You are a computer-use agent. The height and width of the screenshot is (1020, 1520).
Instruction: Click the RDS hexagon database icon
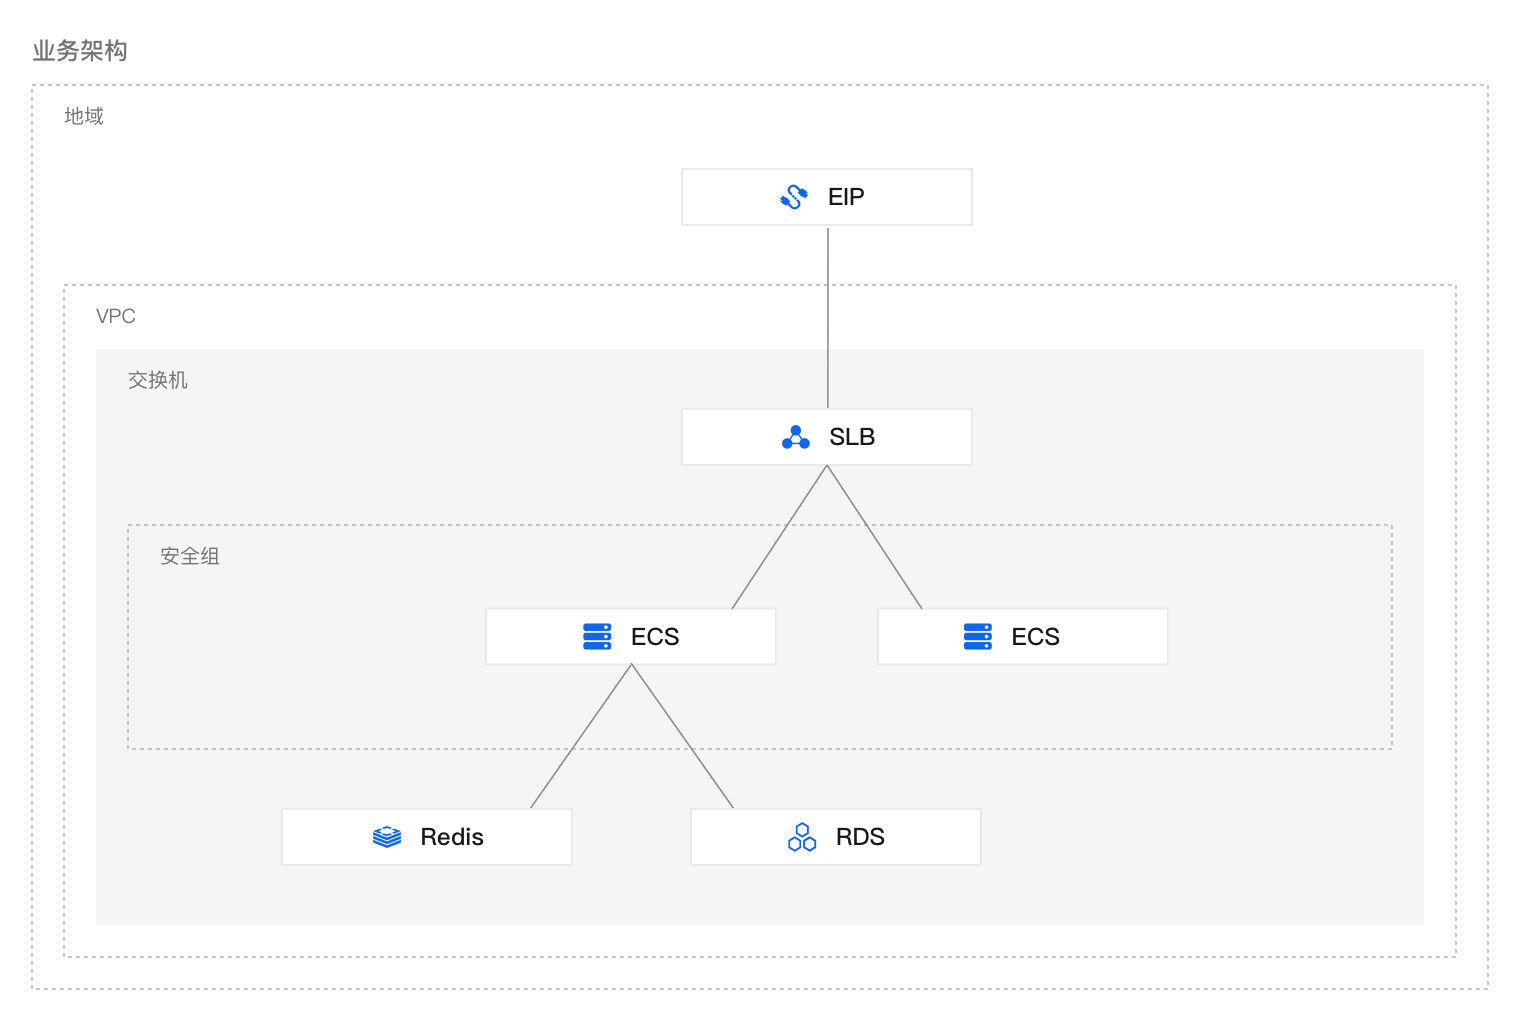(802, 837)
